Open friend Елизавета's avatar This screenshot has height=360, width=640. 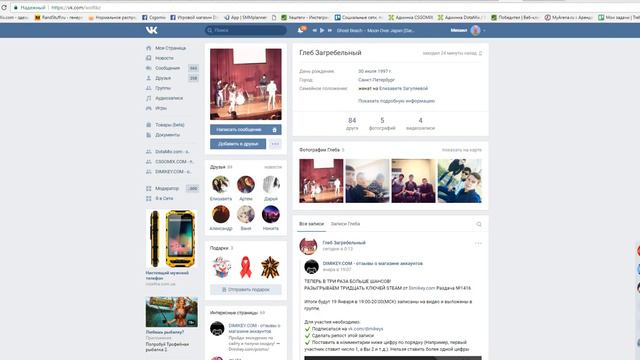coord(220,184)
